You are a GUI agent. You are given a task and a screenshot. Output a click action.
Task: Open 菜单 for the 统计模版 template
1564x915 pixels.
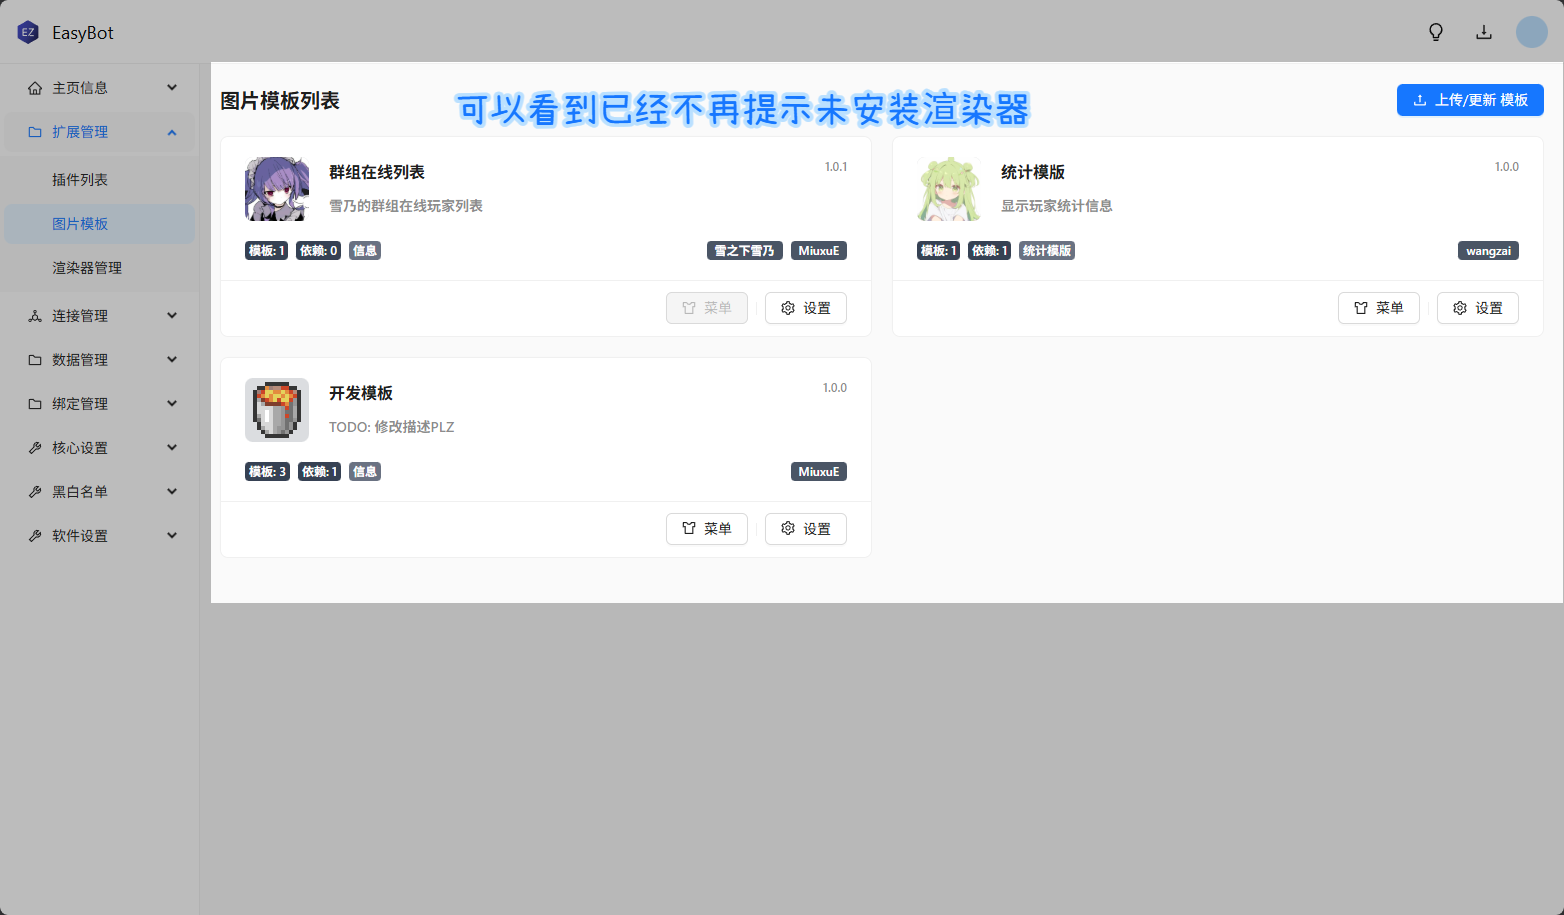coord(1378,308)
